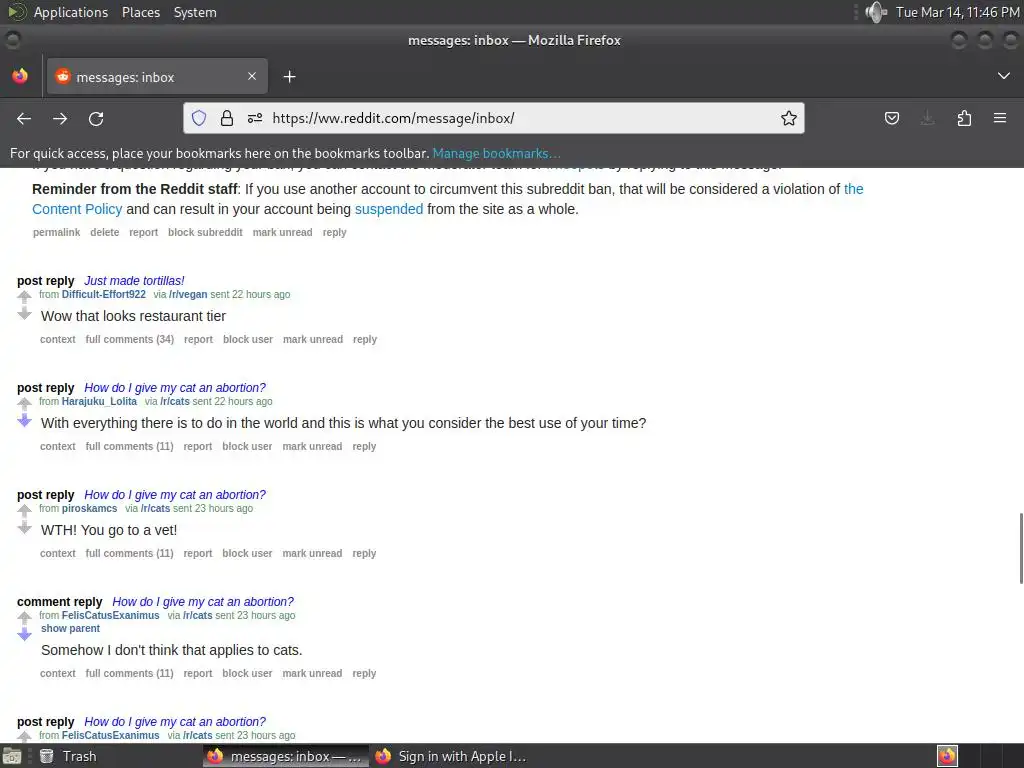Upvote FelisCatusExanimus's comment reply
Screen dimensions: 1024x768
point(24,618)
